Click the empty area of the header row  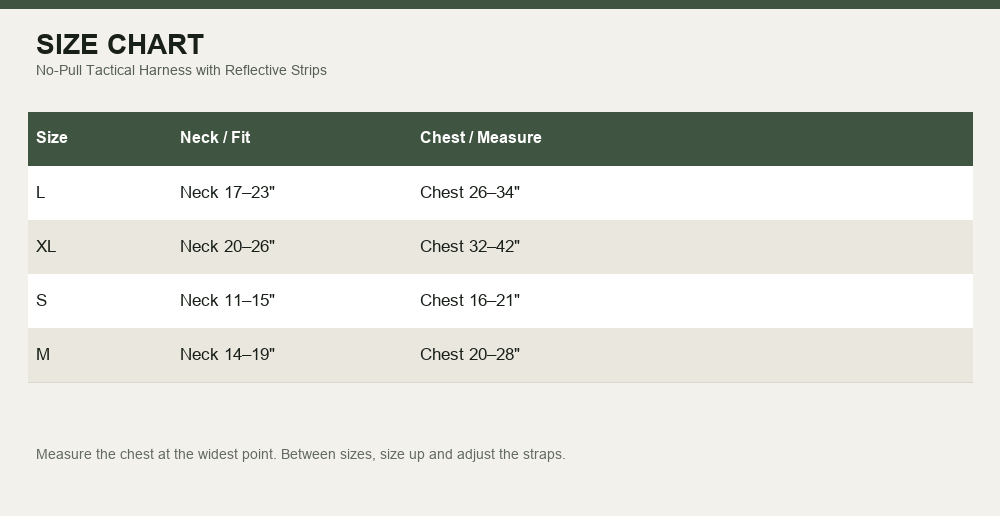coord(759,139)
